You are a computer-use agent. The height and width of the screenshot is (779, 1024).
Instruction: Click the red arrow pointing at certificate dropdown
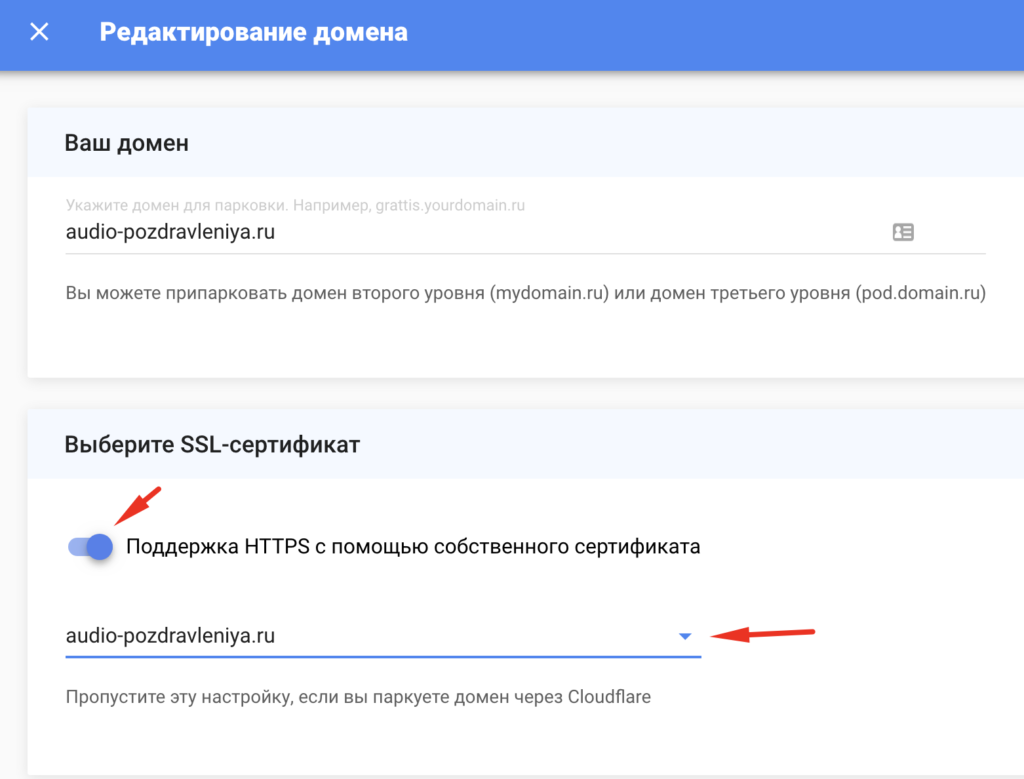pyautogui.click(x=762, y=633)
